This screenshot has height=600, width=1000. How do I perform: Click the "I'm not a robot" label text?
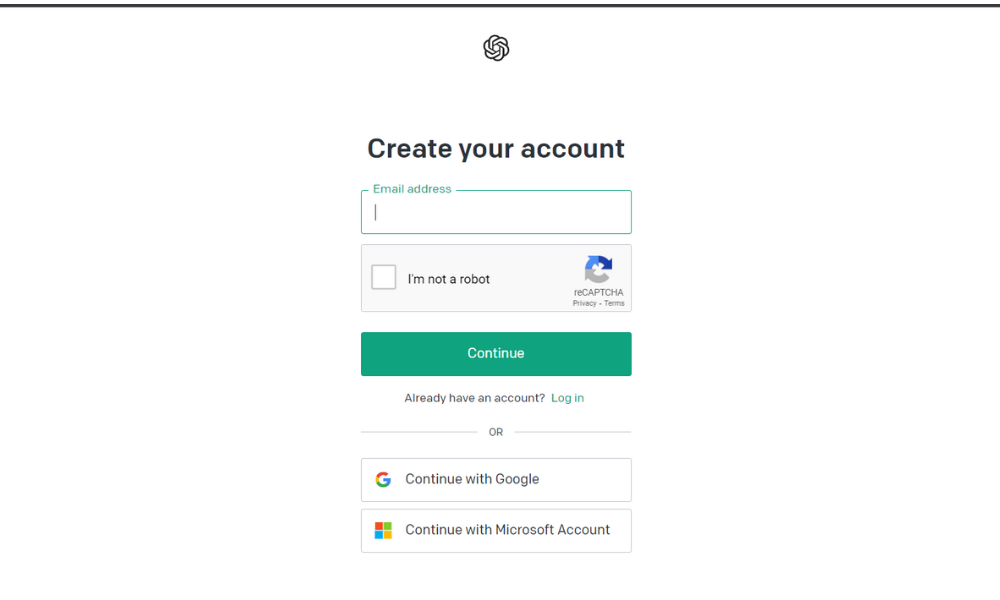point(449,279)
